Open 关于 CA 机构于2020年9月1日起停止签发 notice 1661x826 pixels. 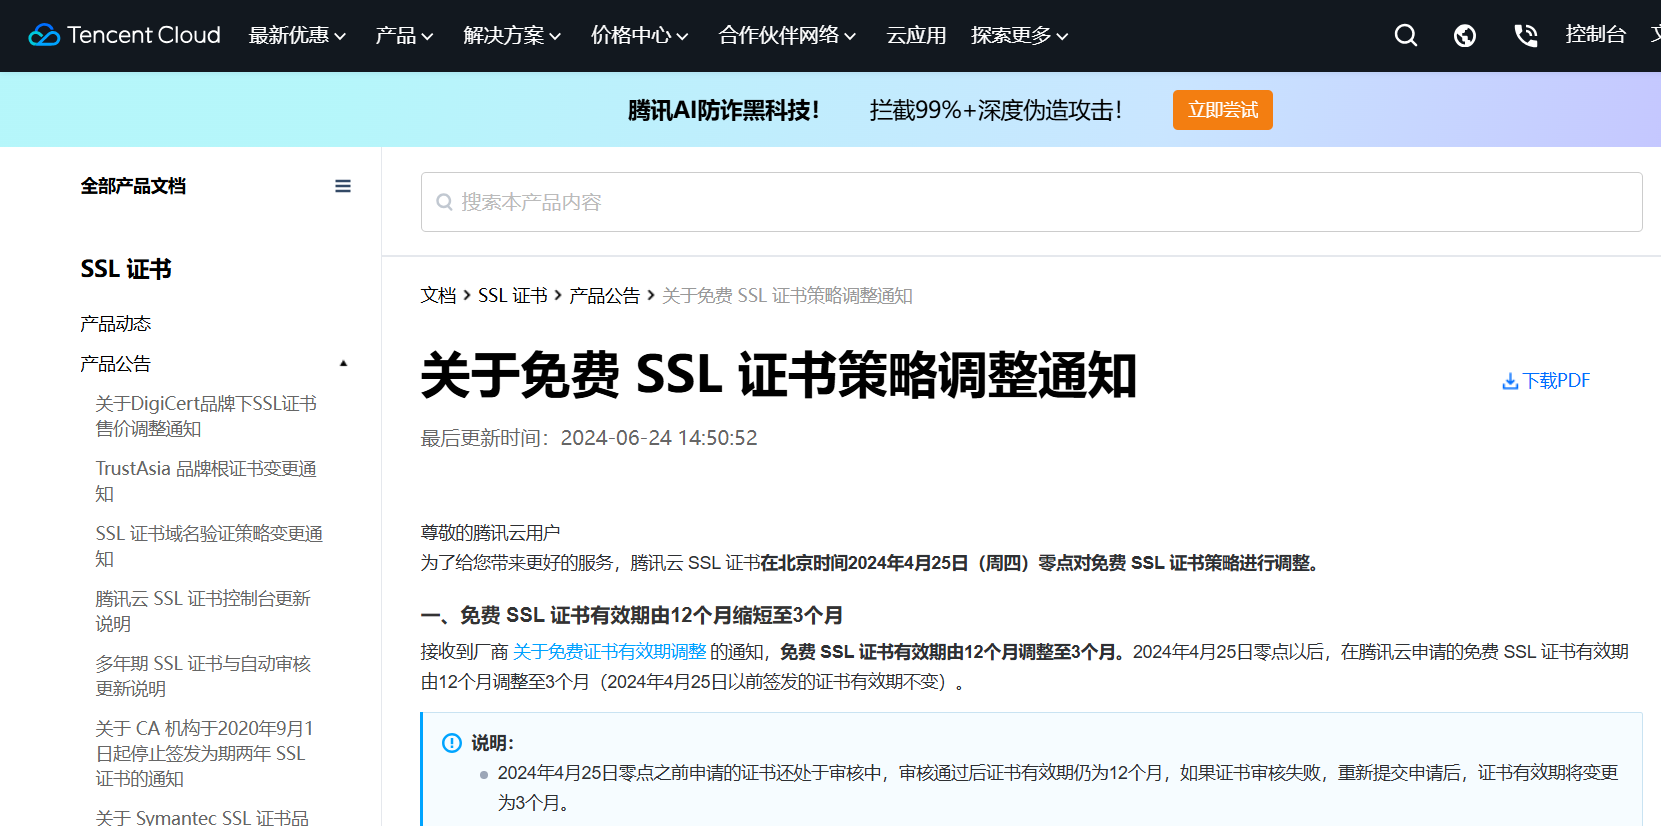pyautogui.click(x=204, y=753)
